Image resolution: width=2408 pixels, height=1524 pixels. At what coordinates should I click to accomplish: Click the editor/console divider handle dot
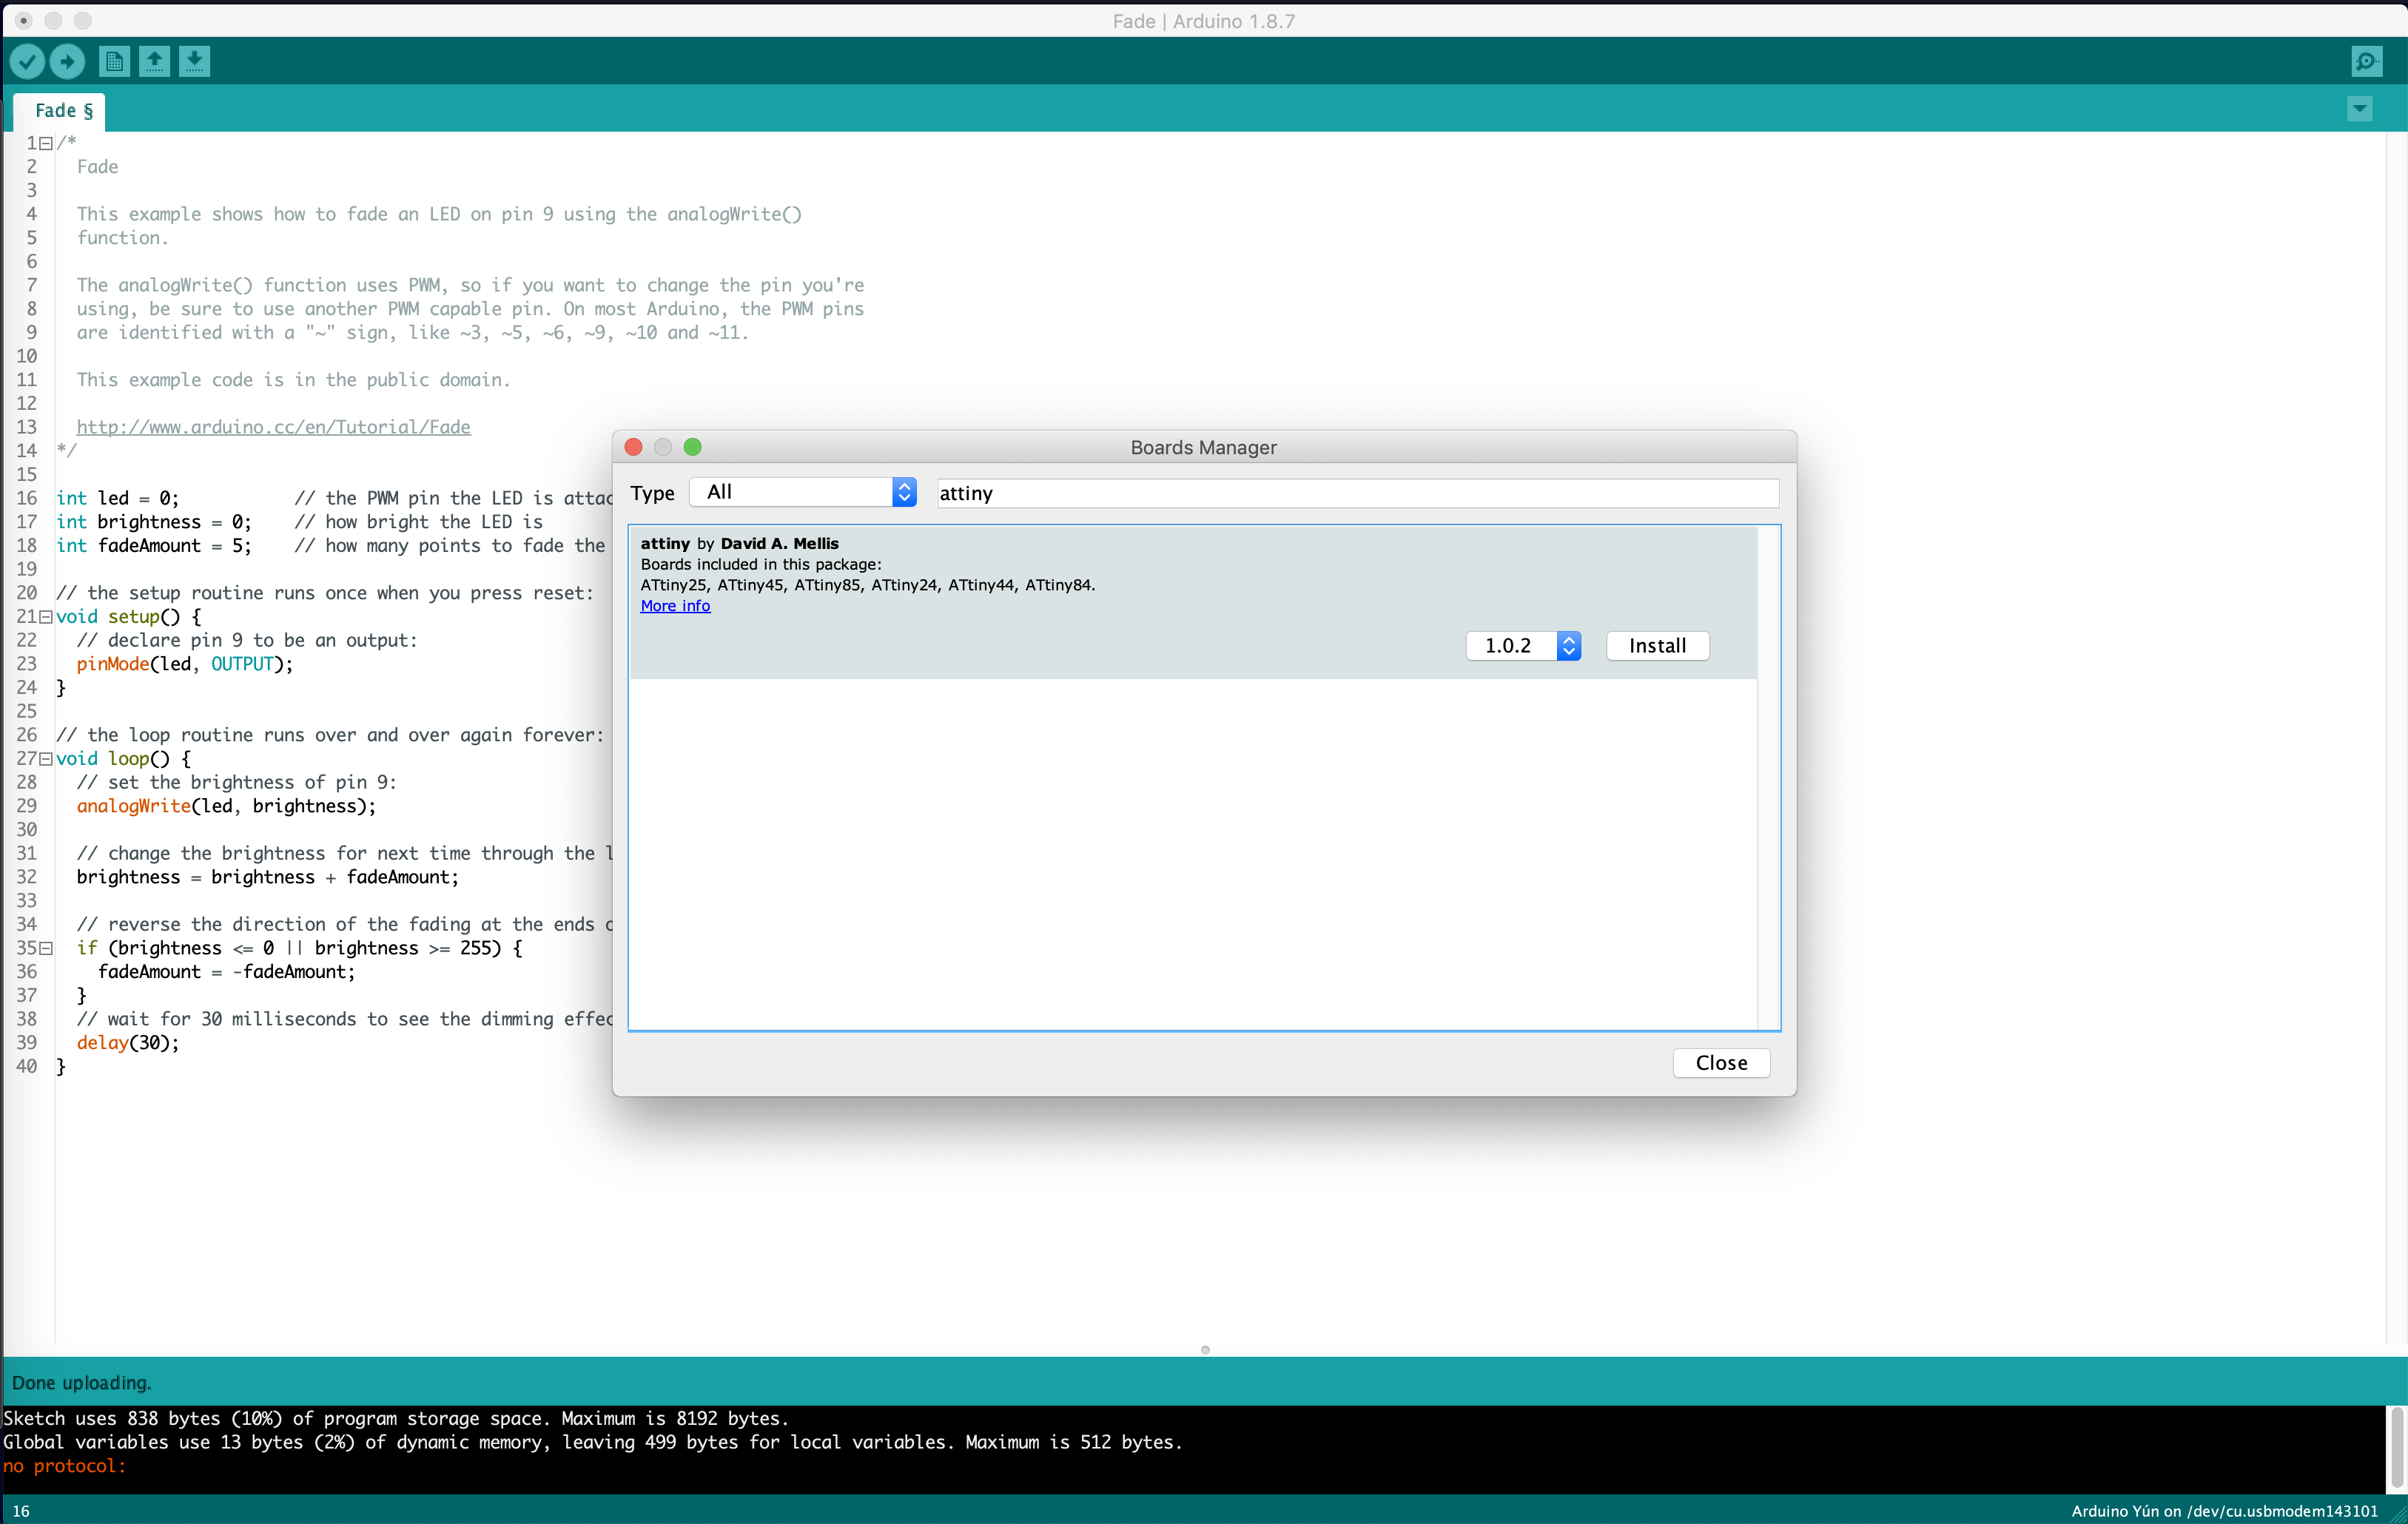(1205, 1350)
